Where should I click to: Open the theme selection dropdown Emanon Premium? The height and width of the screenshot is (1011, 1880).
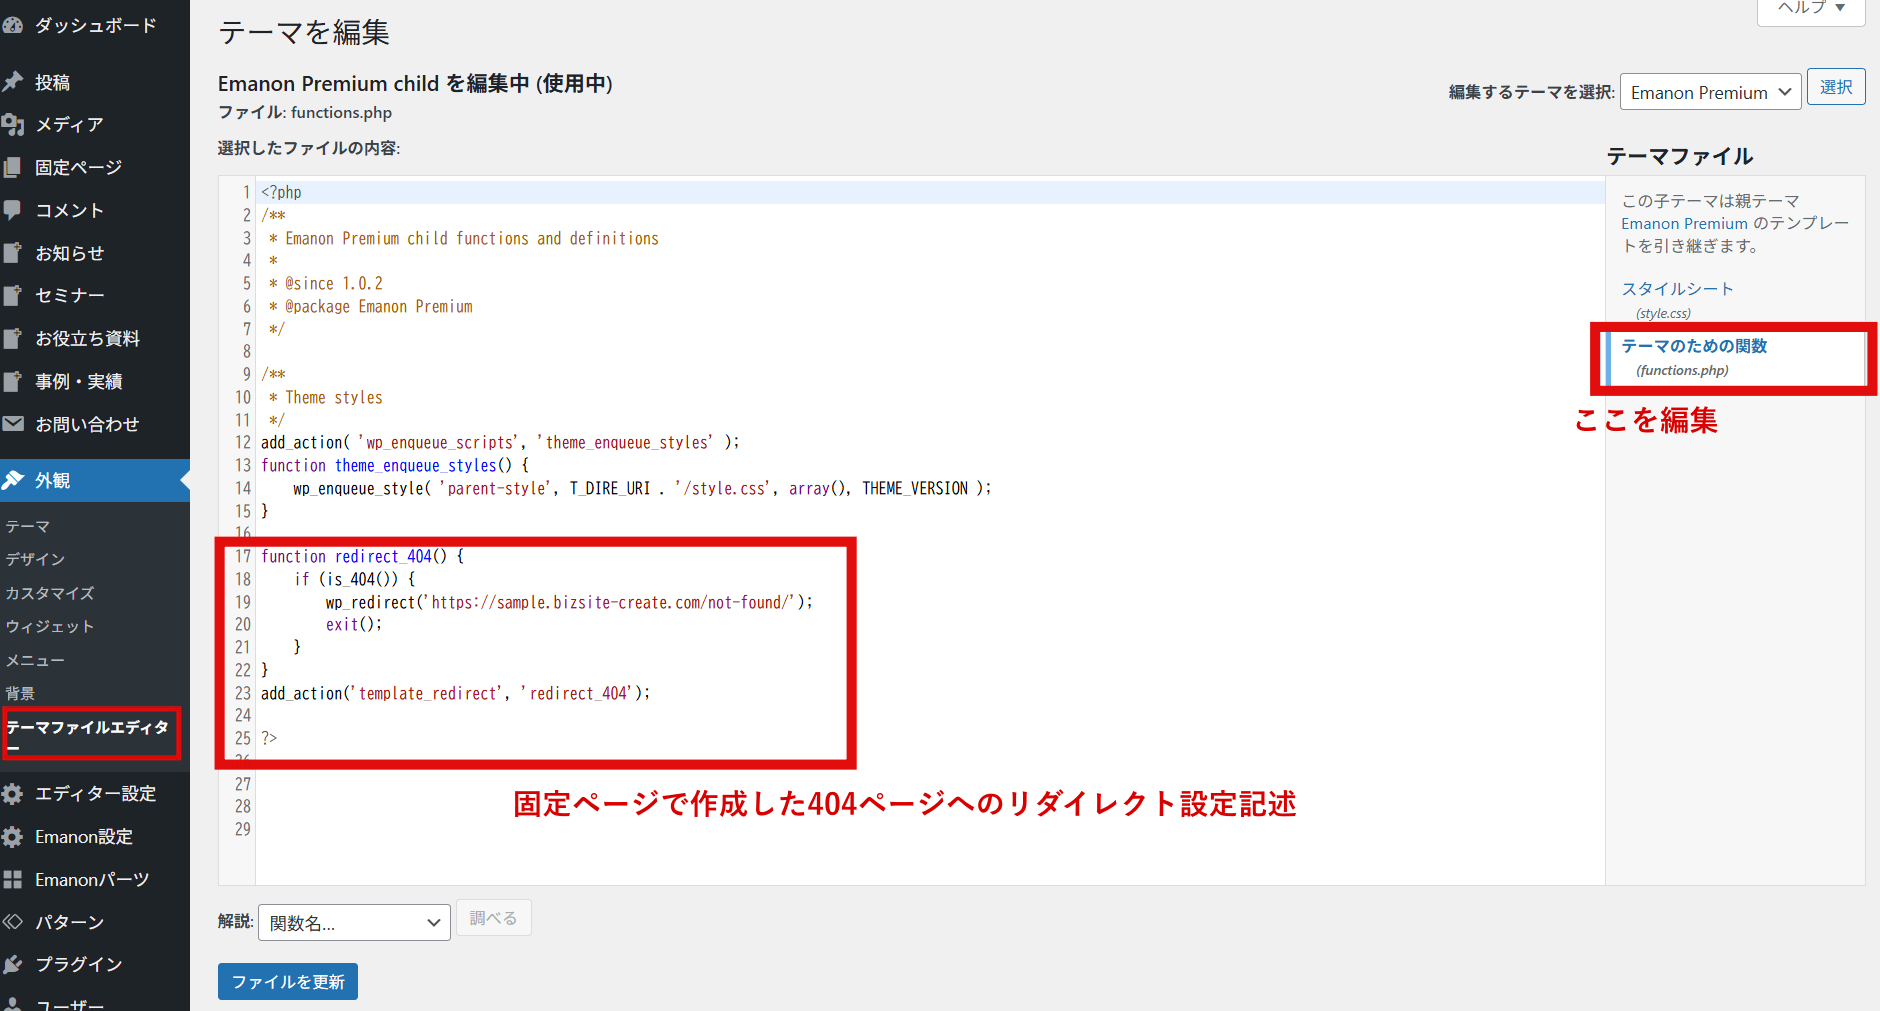click(x=1710, y=92)
